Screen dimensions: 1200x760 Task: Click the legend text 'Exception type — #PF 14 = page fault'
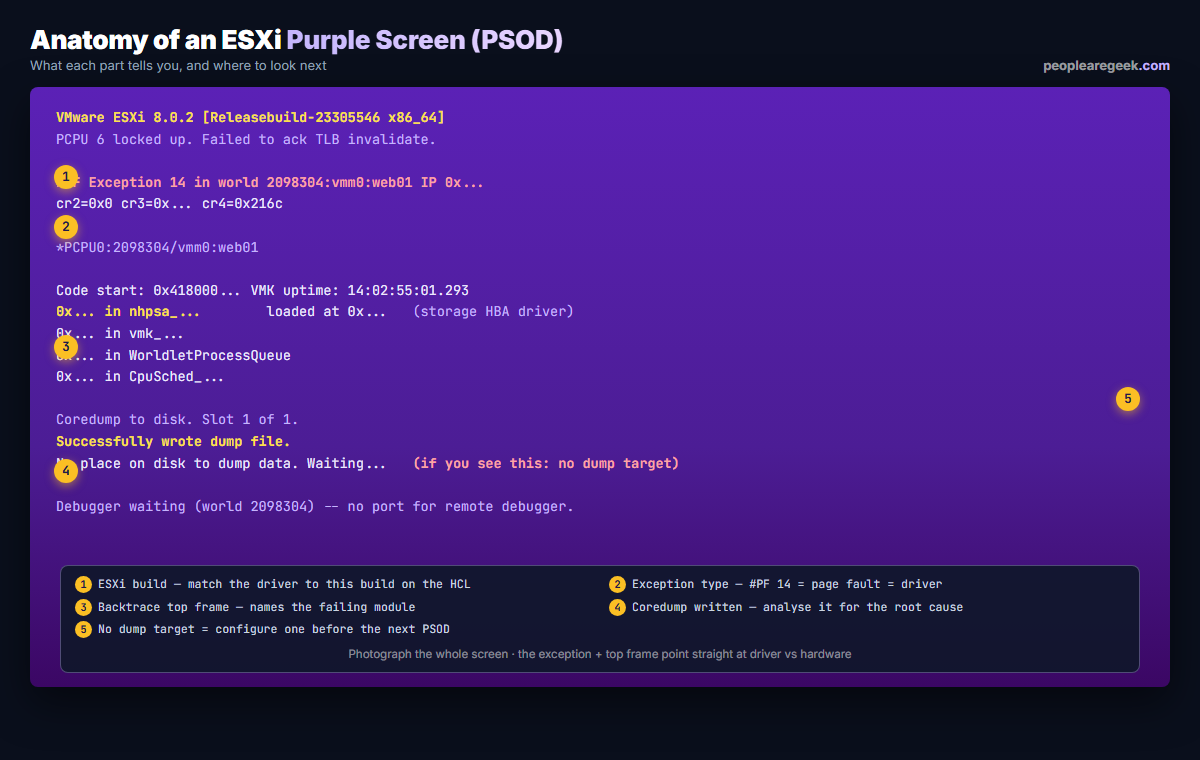pyautogui.click(x=787, y=584)
